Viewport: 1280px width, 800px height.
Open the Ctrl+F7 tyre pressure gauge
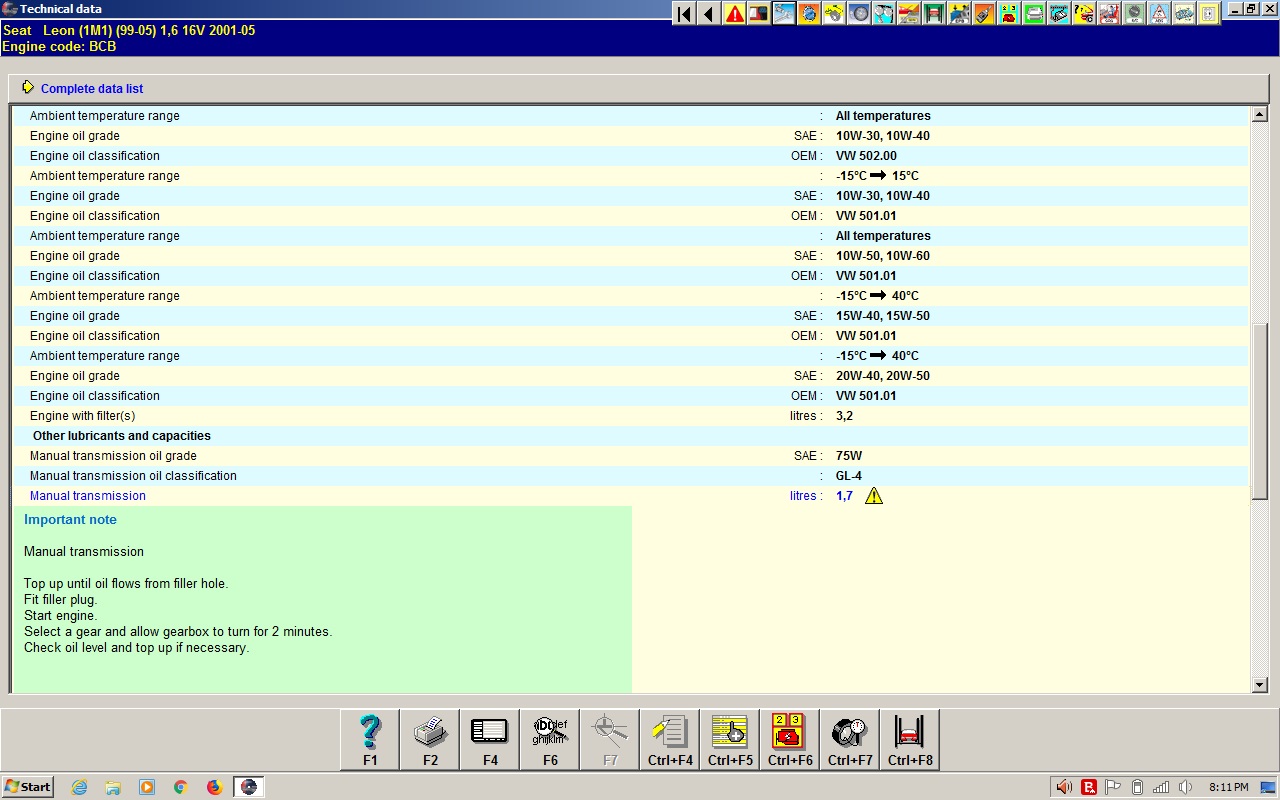coord(850,740)
